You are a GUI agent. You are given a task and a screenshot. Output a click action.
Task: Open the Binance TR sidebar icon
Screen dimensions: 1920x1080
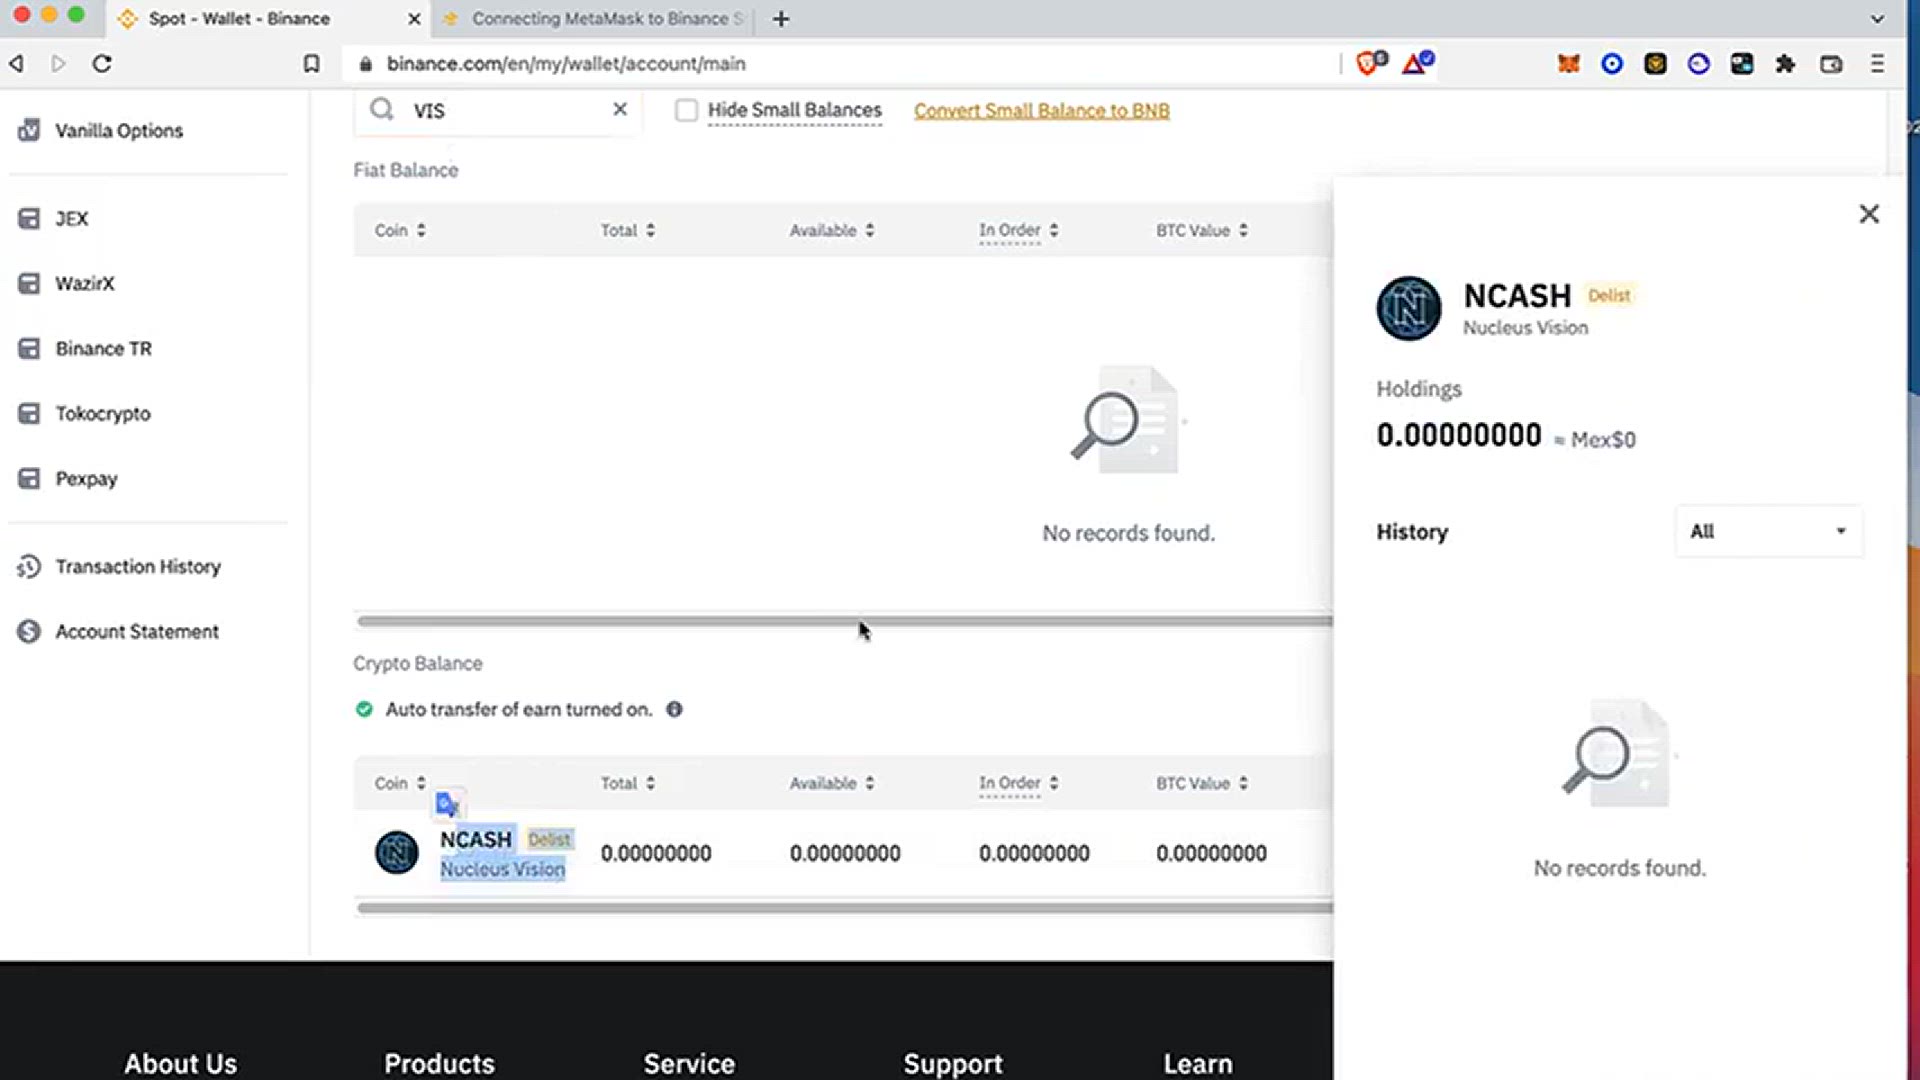(29, 348)
